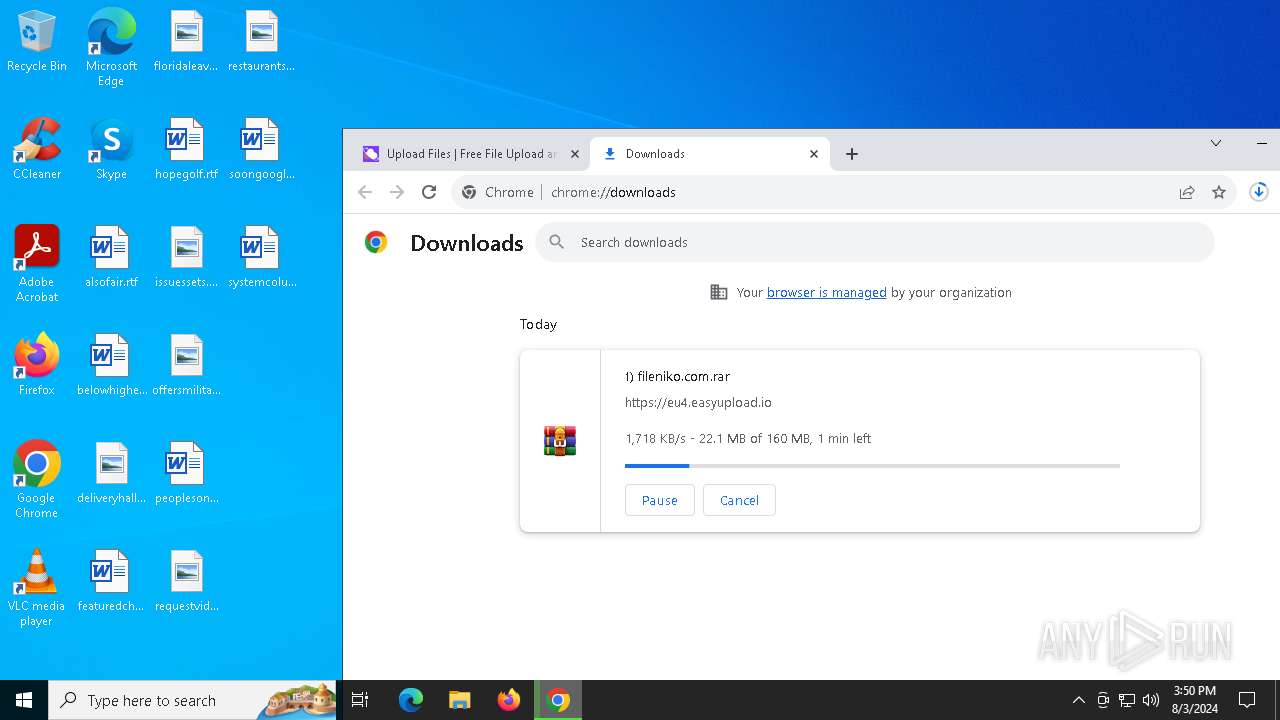The height and width of the screenshot is (720, 1280).
Task: Click fileniko.com.rar file name
Action: pyautogui.click(x=678, y=377)
